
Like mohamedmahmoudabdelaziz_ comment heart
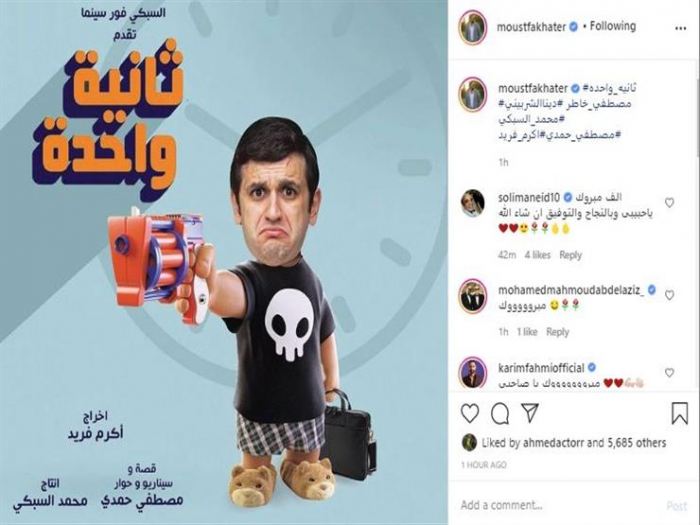tap(669, 295)
